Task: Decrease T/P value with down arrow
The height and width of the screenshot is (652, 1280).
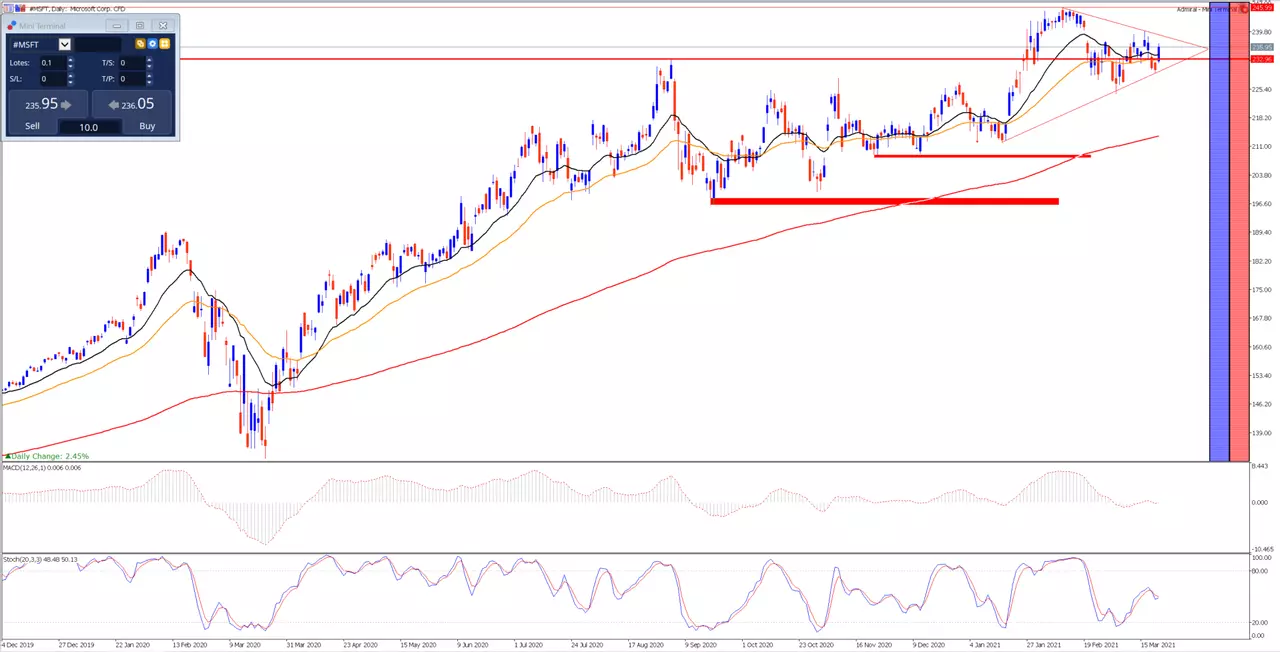Action: (x=149, y=82)
